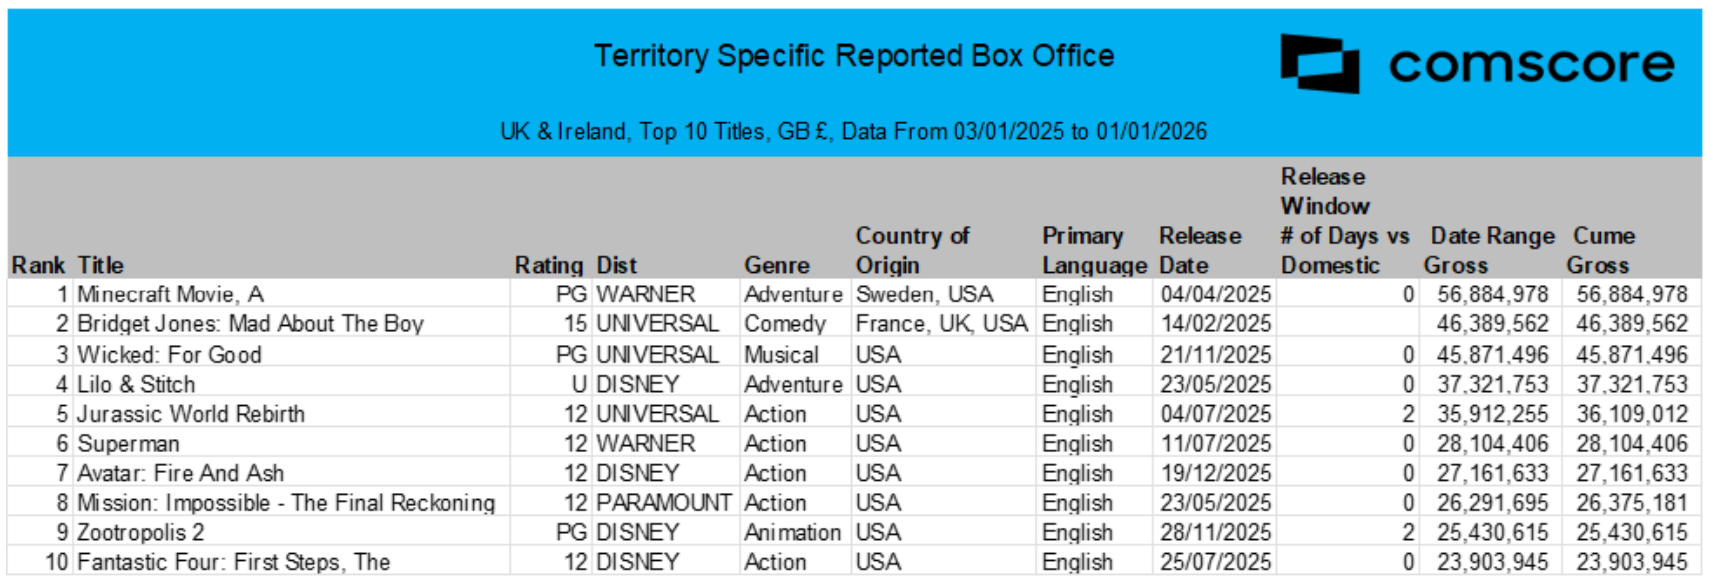
Task: Select Avatar: Fire And Ash cell
Action: point(180,473)
